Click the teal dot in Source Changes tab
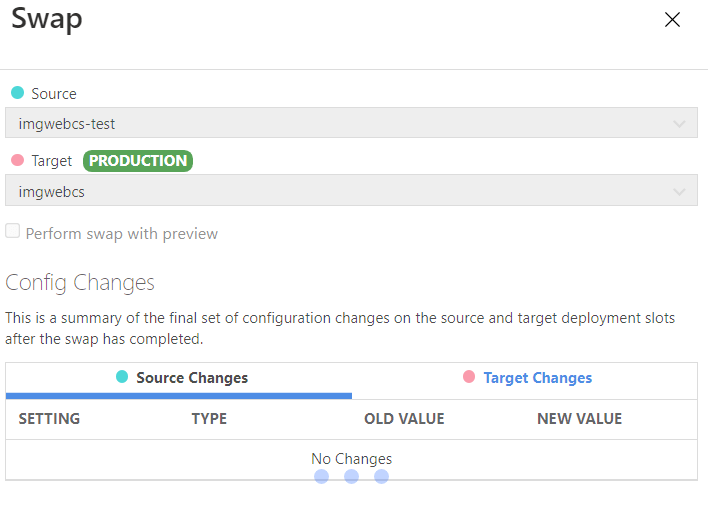This screenshot has width=708, height=506. coord(122,377)
